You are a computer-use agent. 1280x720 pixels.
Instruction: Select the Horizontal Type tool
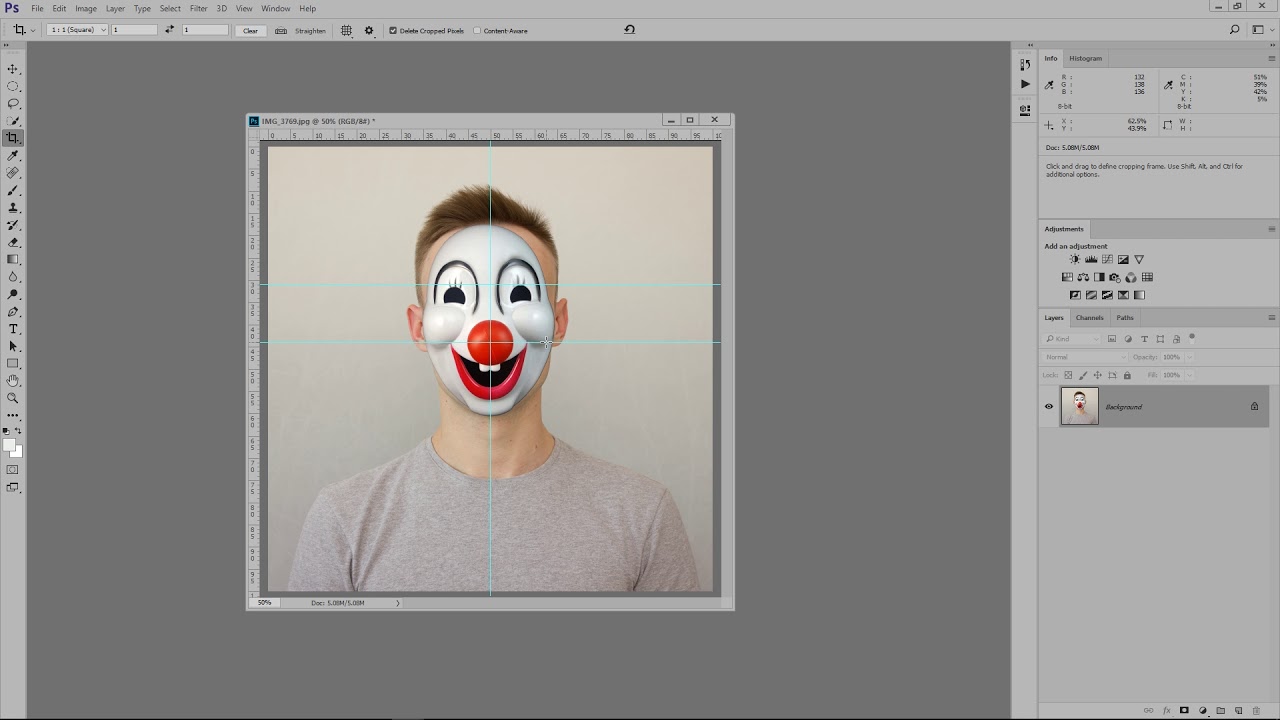tap(13, 329)
